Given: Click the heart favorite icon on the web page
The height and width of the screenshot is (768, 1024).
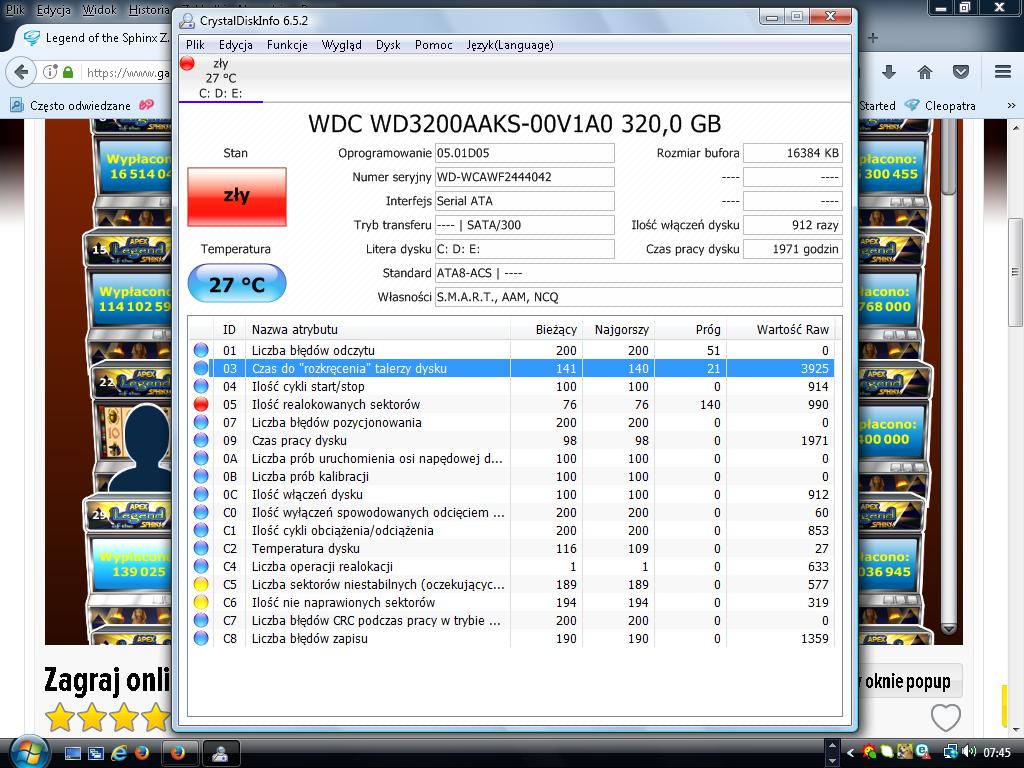Looking at the screenshot, I should click(945, 717).
